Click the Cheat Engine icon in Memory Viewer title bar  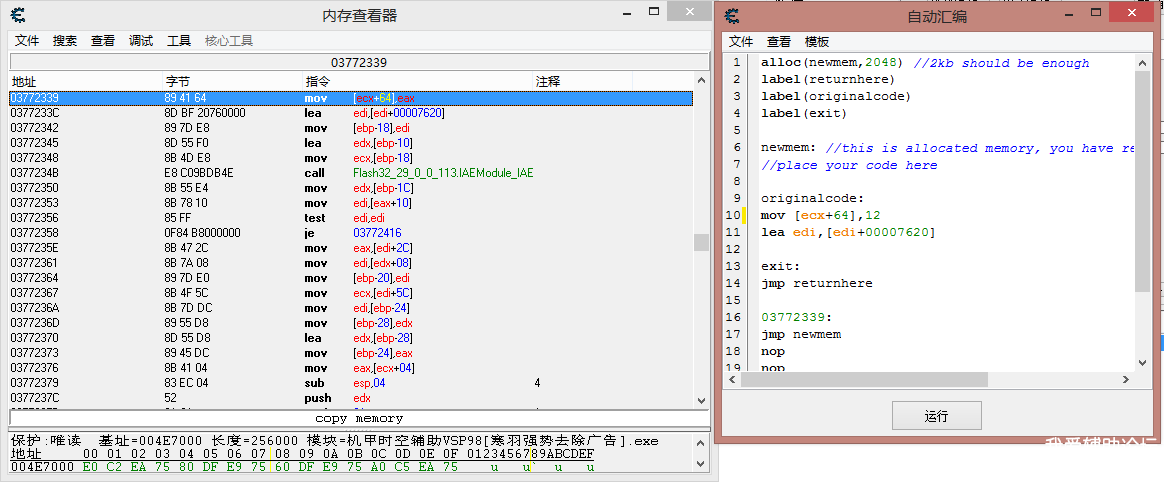[19, 14]
